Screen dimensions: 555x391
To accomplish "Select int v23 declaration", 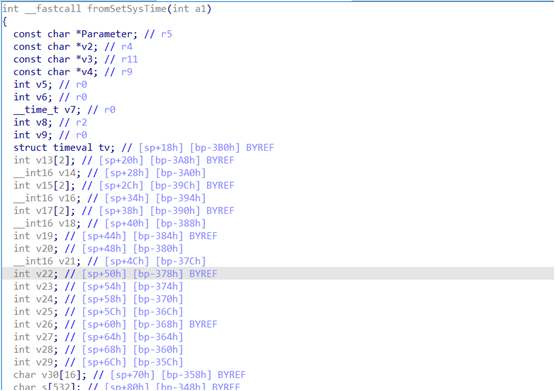I will (x=35, y=286).
